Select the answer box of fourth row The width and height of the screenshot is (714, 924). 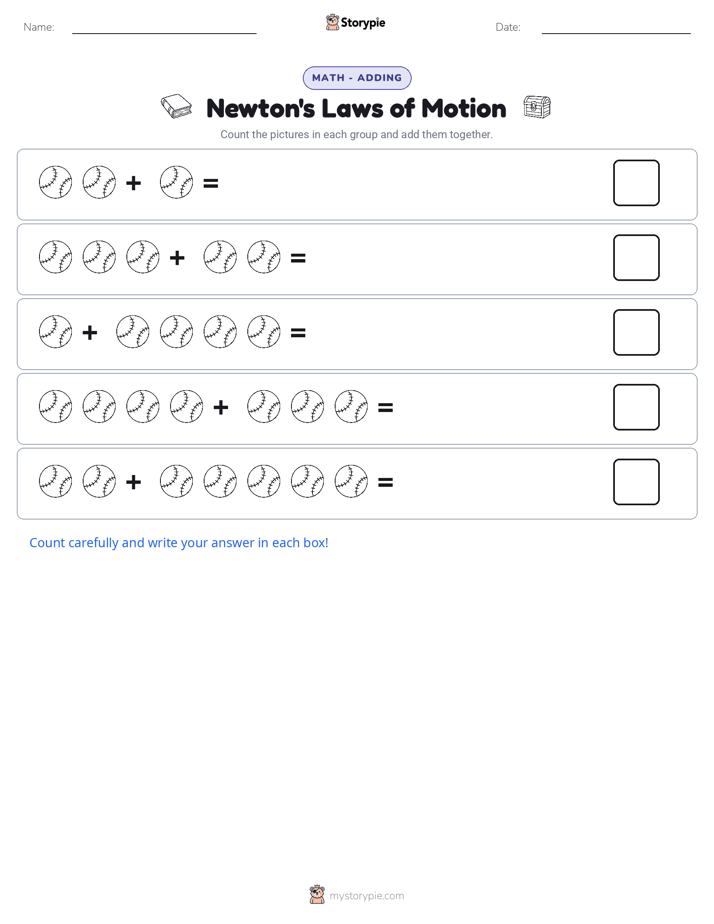pos(636,407)
